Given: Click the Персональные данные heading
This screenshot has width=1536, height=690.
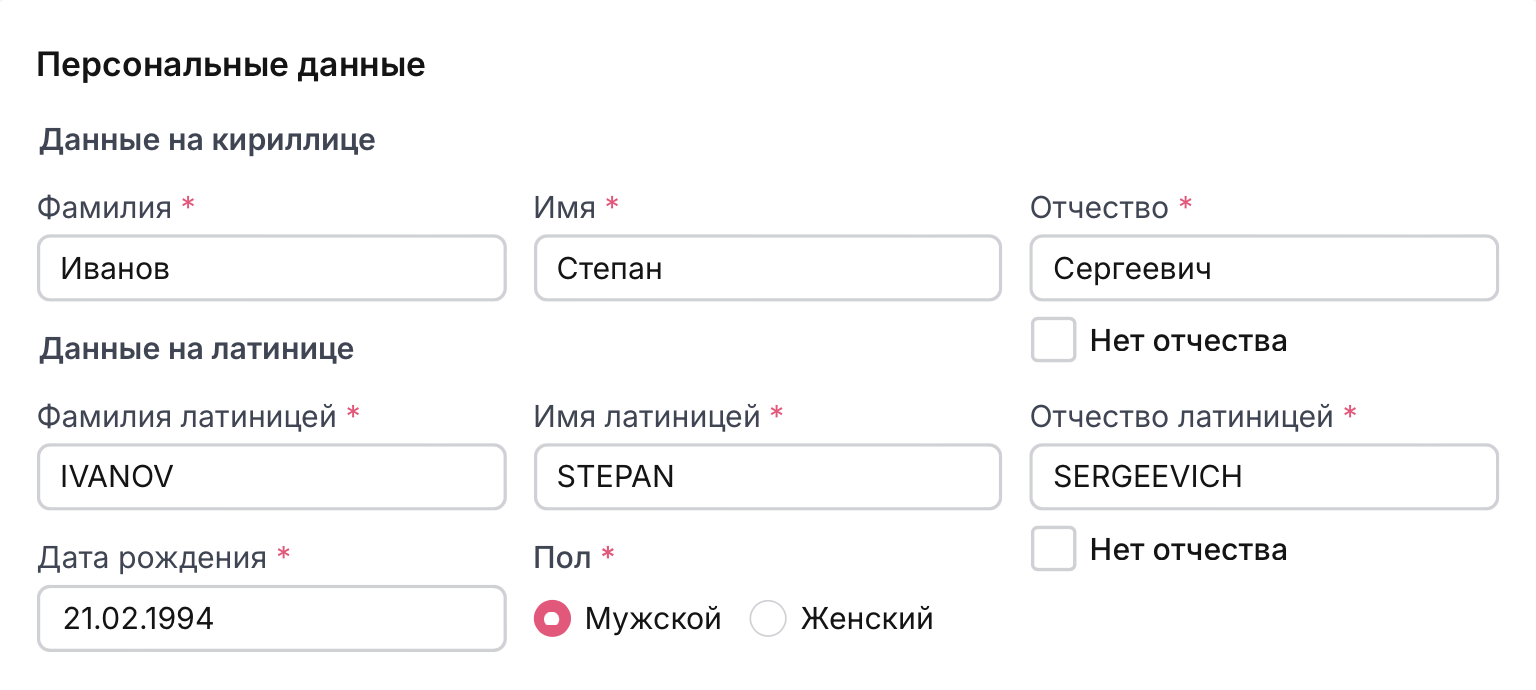Looking at the screenshot, I should [231, 65].
